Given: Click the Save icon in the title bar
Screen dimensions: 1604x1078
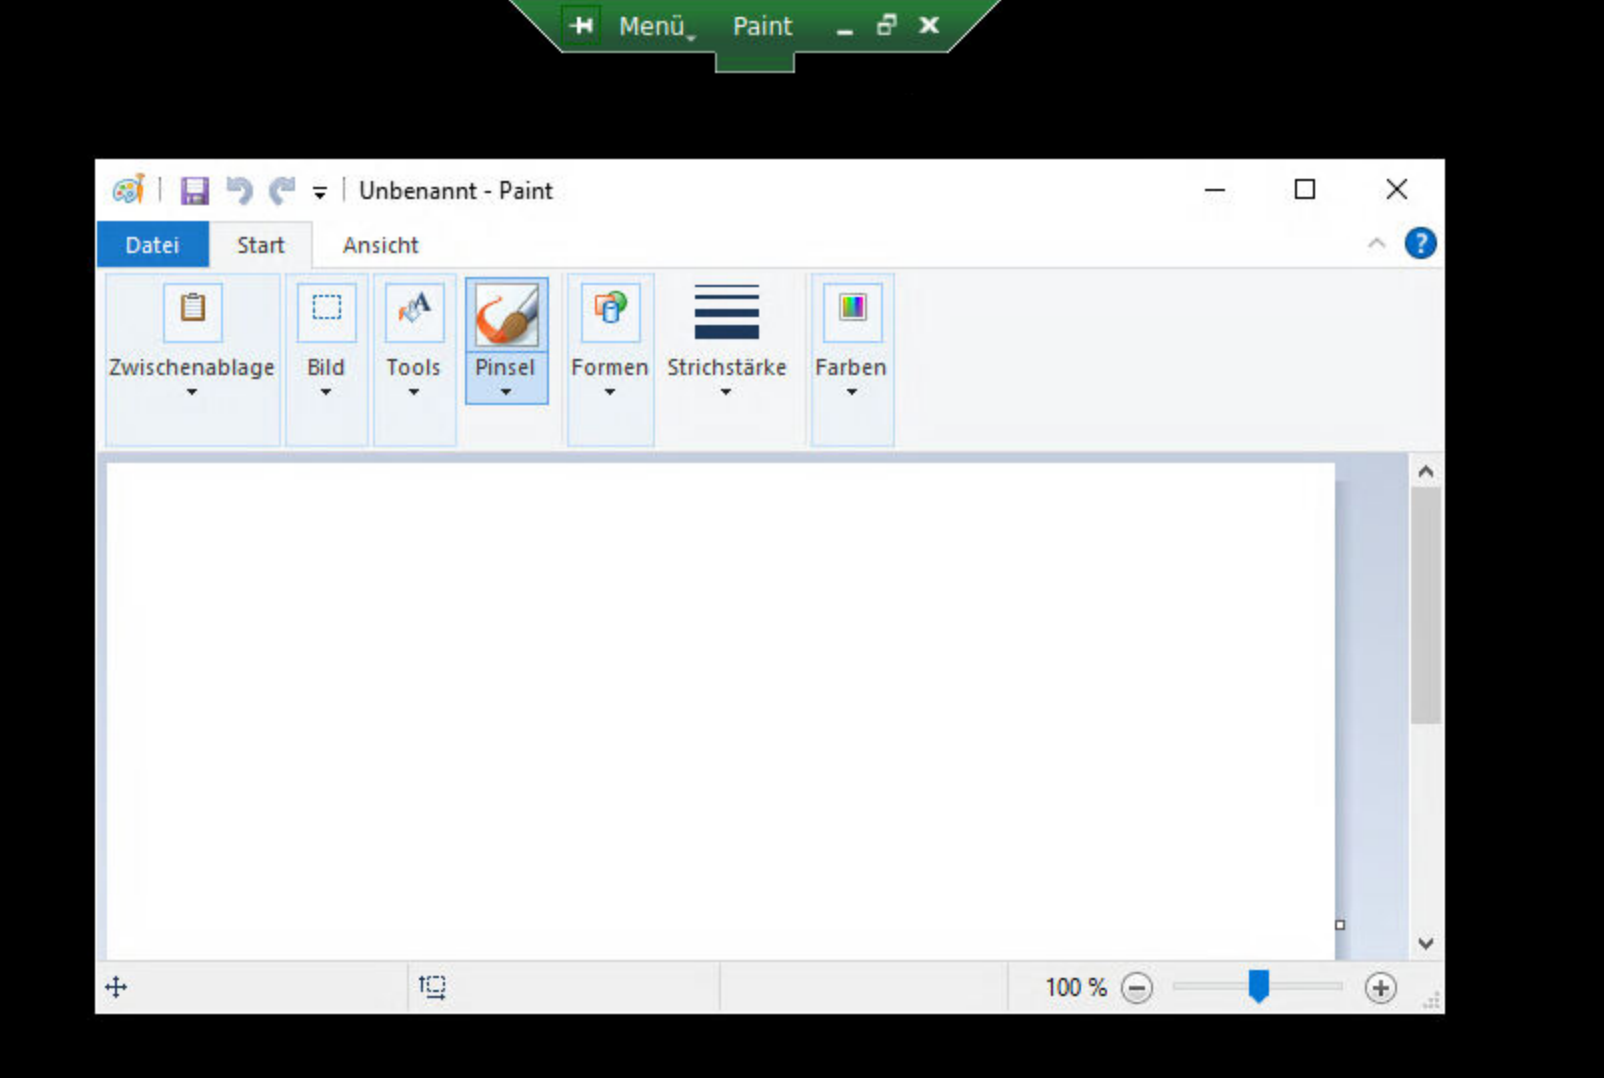Looking at the screenshot, I should tap(194, 190).
